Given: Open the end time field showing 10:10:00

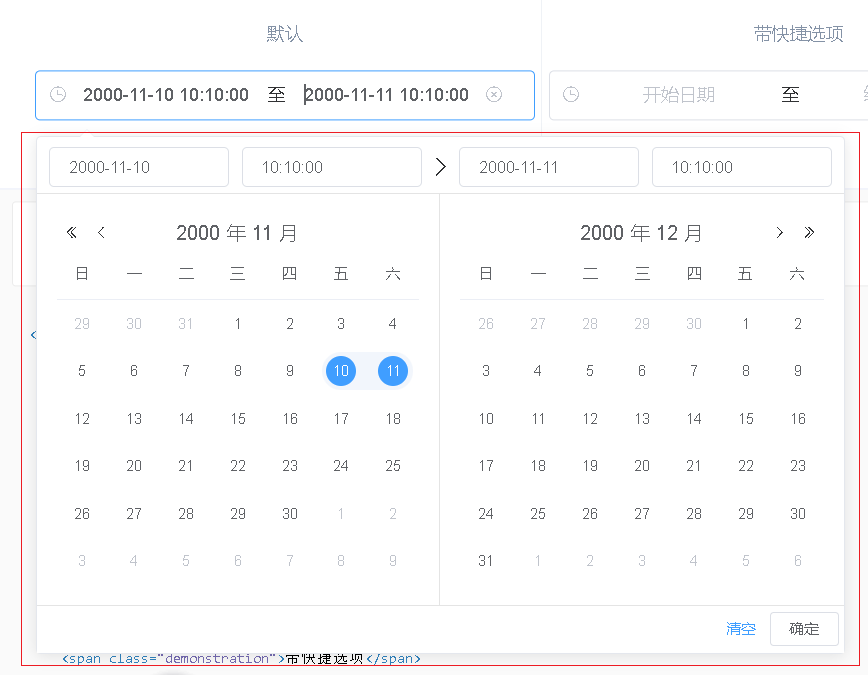Looking at the screenshot, I should 742,166.
